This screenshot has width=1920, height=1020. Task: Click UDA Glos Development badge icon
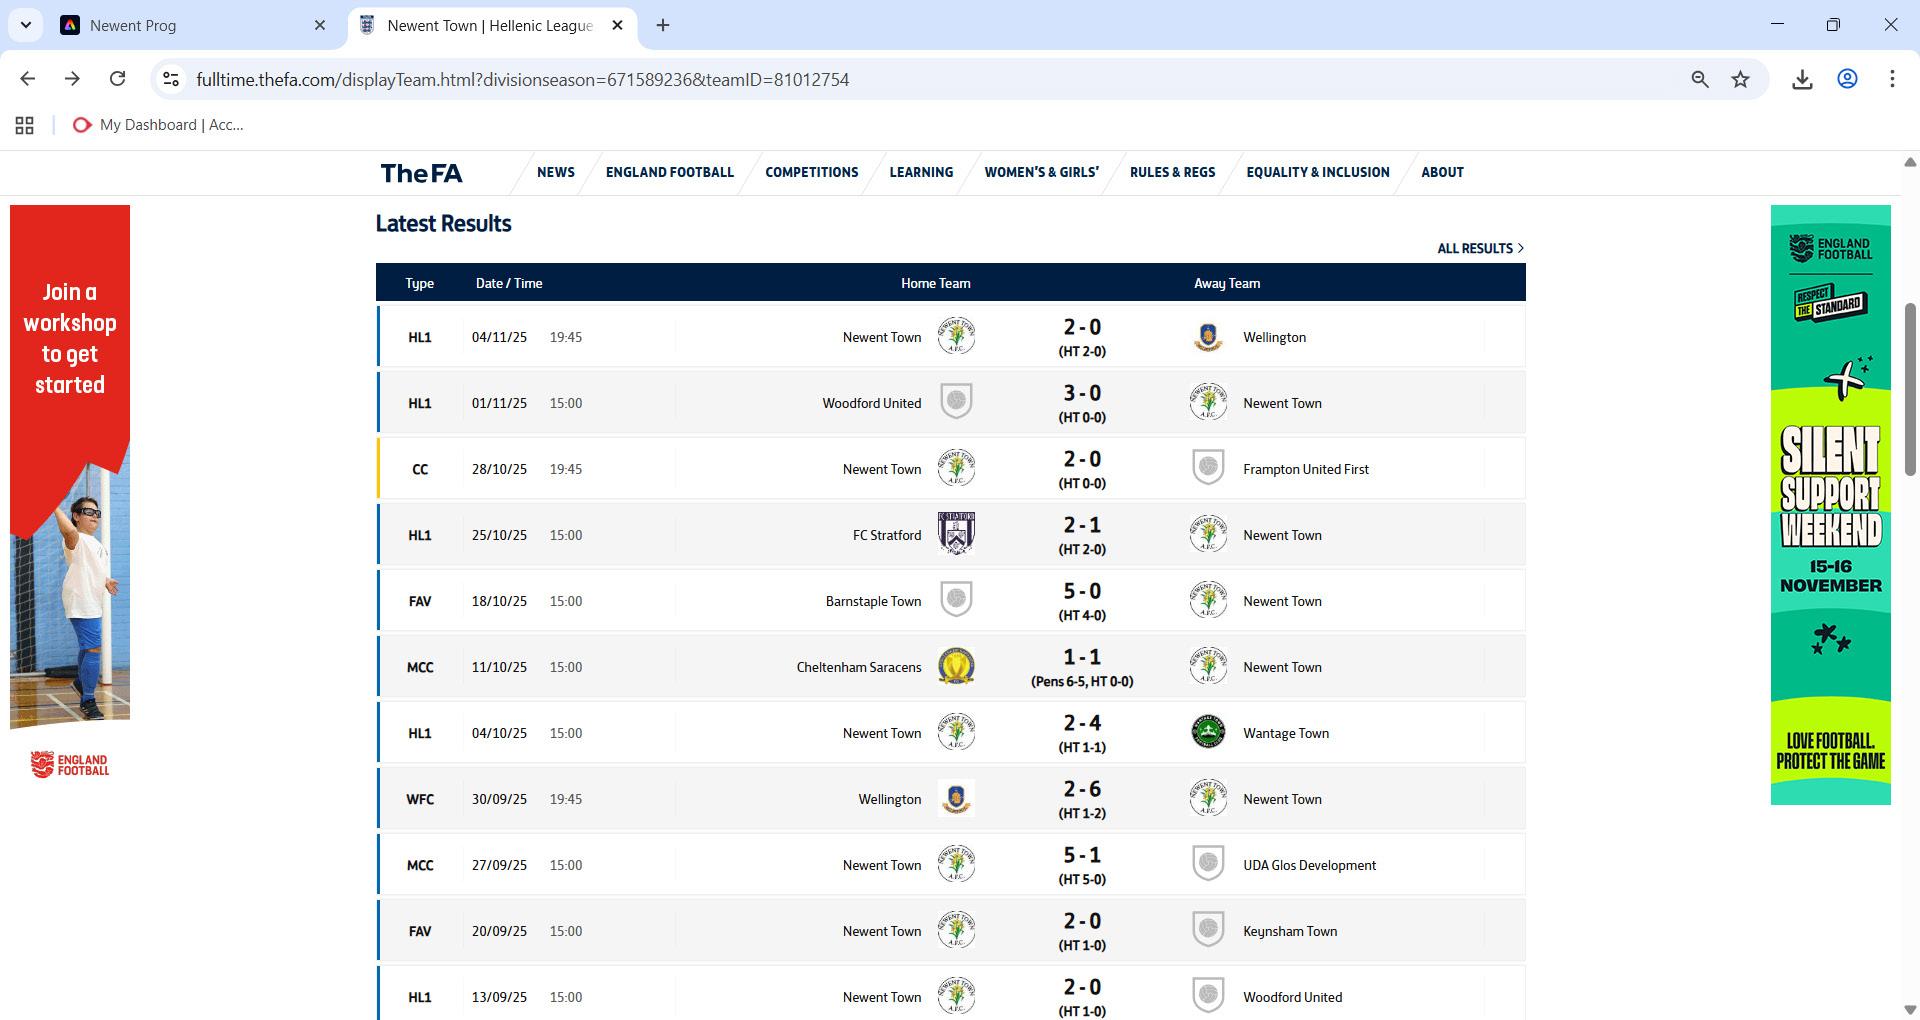tap(1208, 864)
